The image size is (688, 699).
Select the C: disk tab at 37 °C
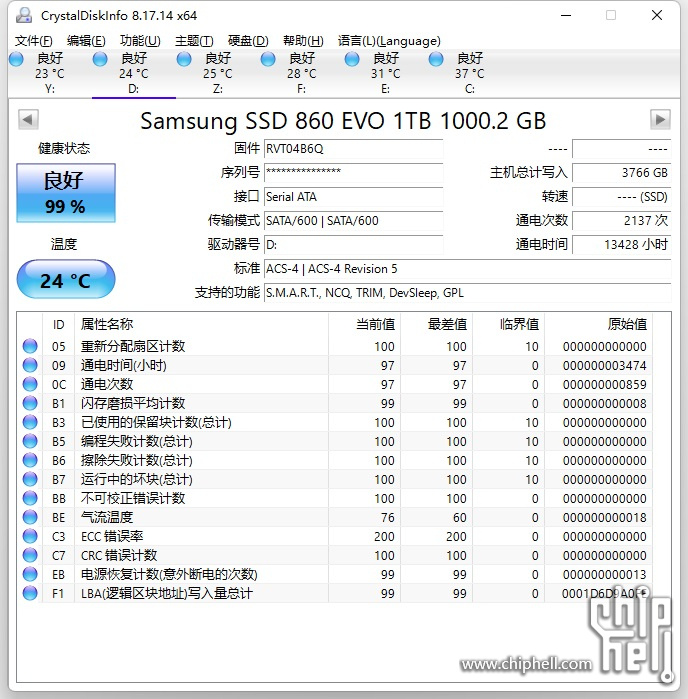(469, 74)
